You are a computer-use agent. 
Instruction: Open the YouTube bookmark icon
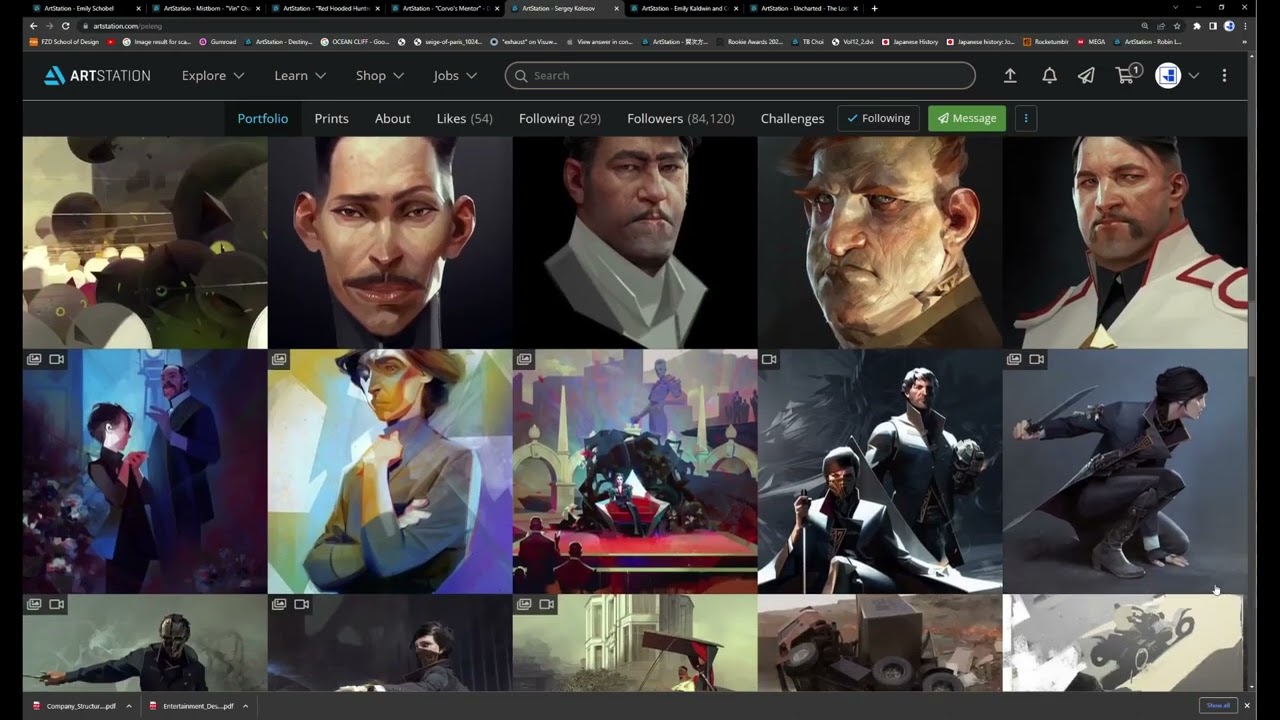(111, 42)
